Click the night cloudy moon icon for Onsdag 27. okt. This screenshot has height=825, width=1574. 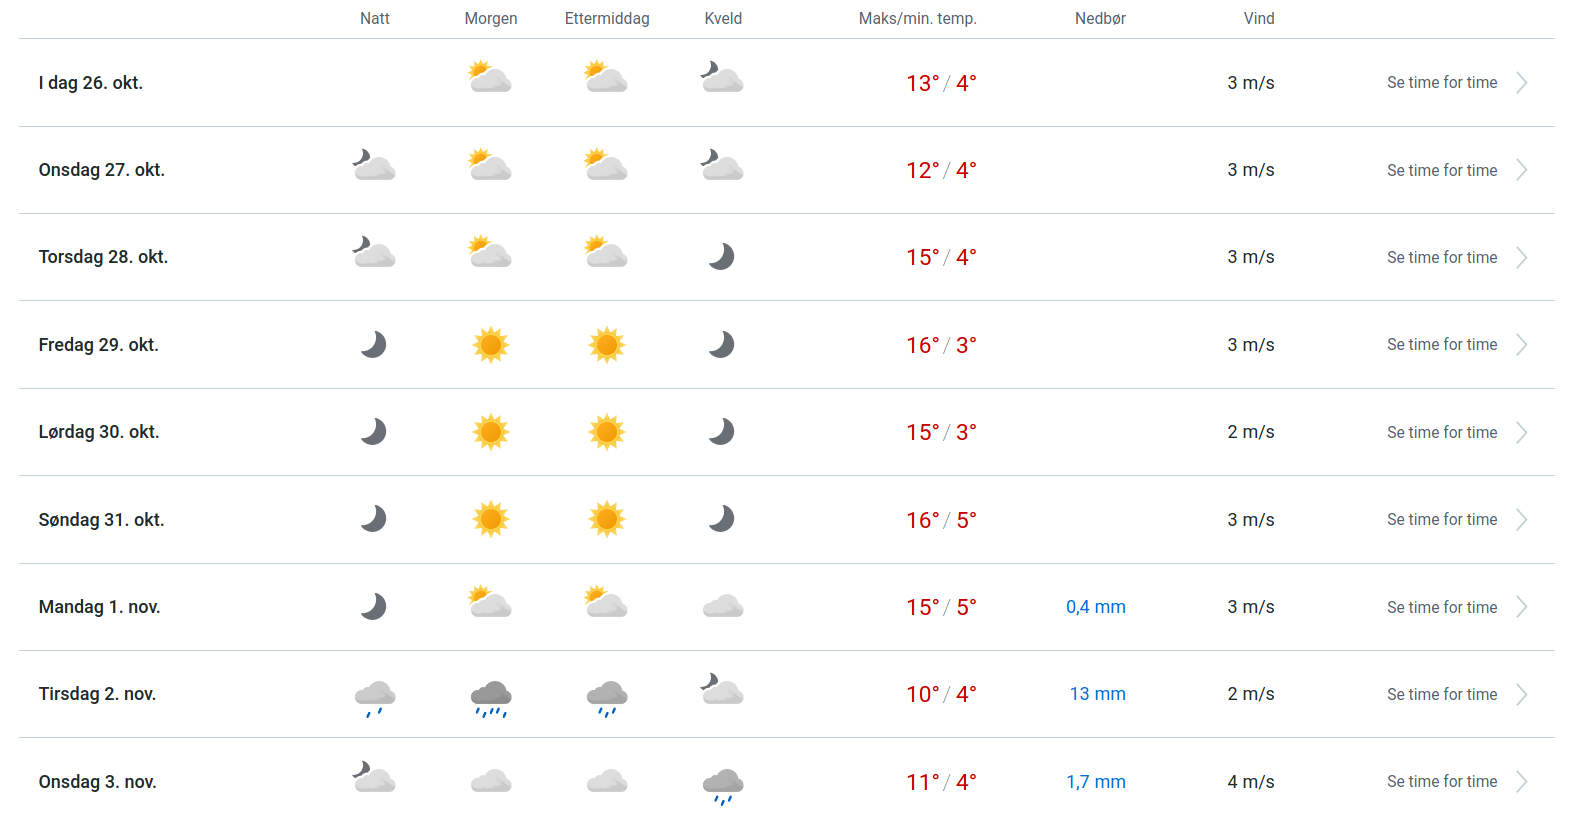point(374,165)
